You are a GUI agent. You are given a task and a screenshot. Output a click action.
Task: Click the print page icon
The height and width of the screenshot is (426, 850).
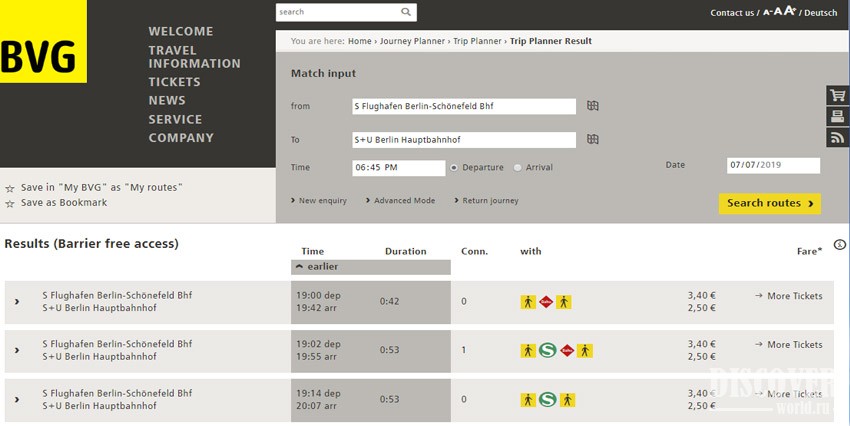pos(838,118)
